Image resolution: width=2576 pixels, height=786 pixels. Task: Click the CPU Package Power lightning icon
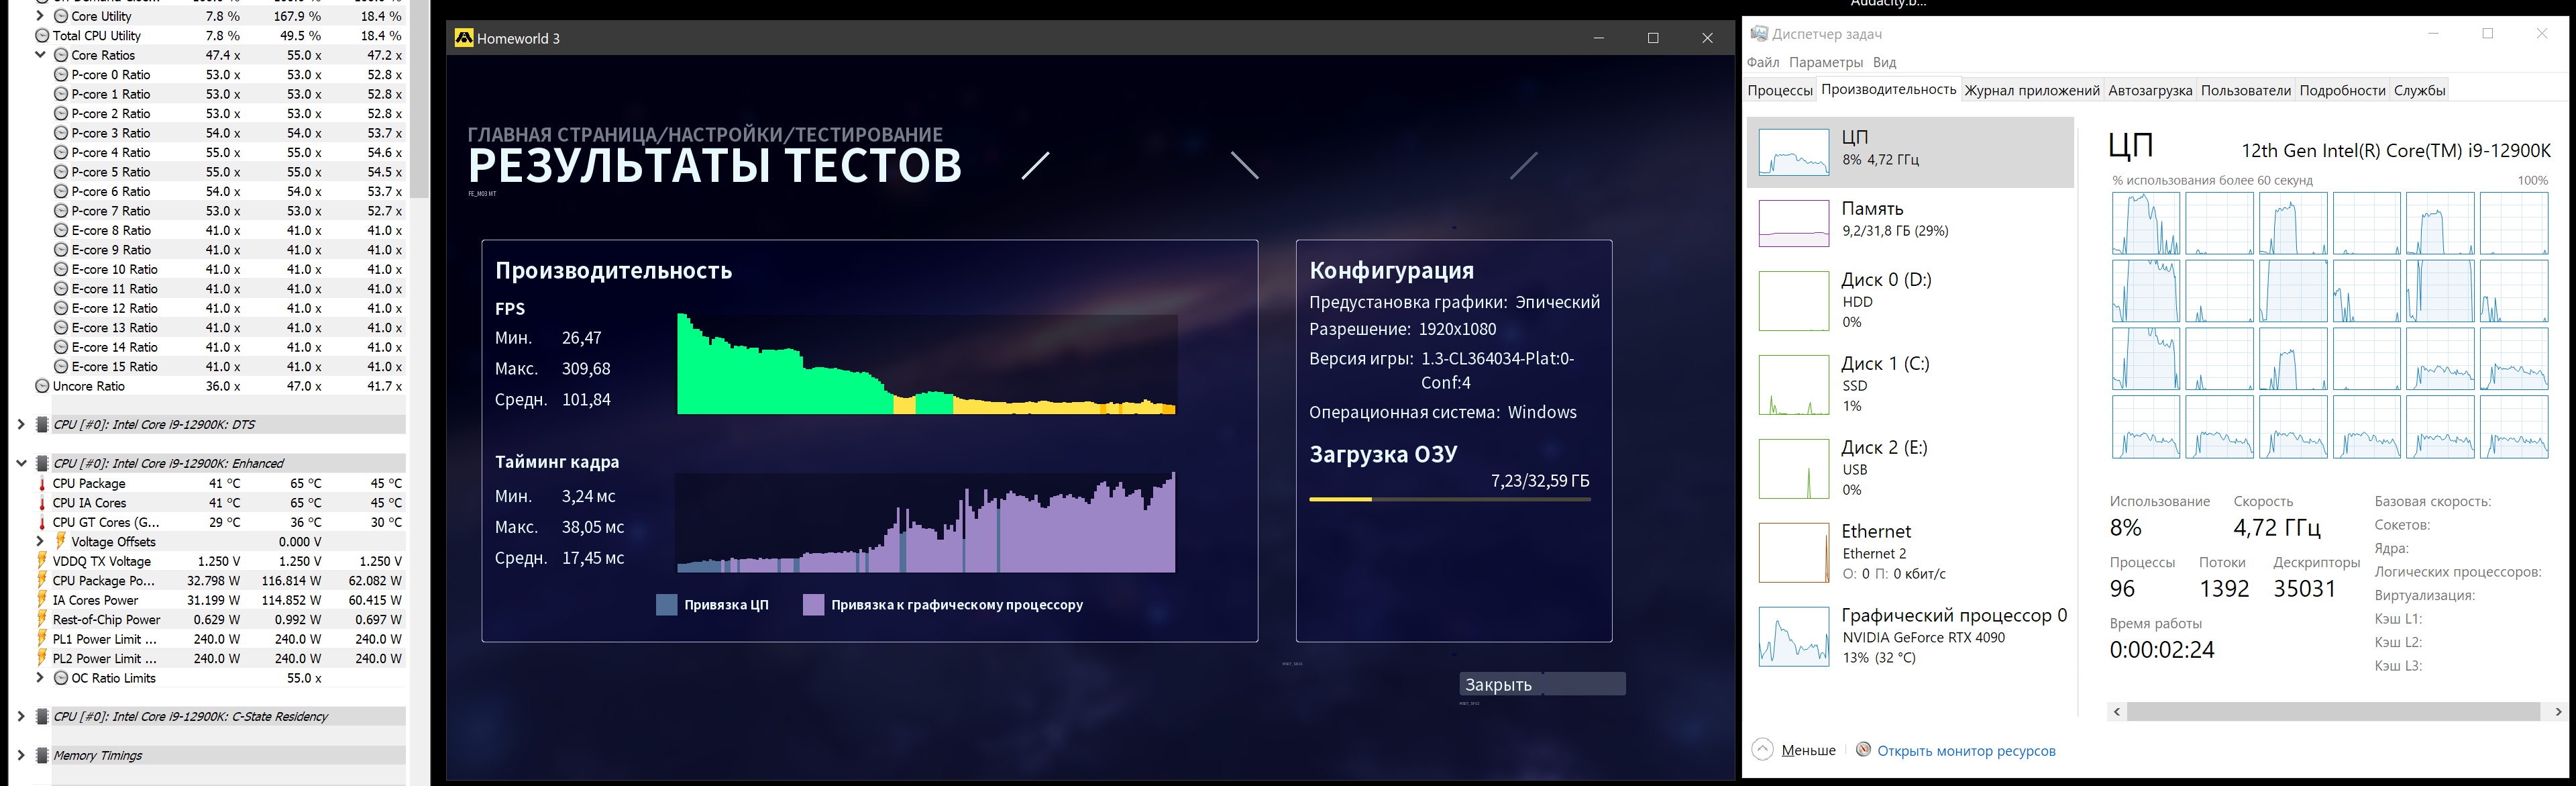[42, 581]
